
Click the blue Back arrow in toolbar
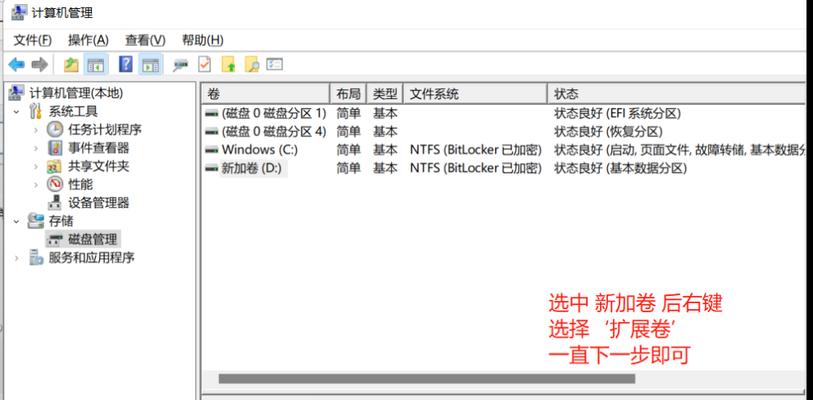click(x=17, y=65)
